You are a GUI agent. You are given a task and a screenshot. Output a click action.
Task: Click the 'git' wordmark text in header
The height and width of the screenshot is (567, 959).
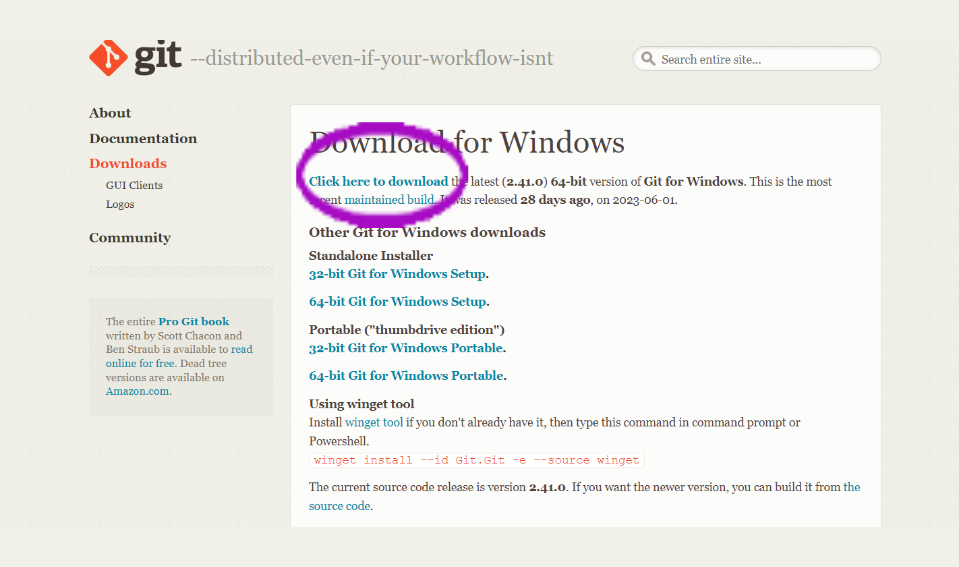pyautogui.click(x=158, y=57)
